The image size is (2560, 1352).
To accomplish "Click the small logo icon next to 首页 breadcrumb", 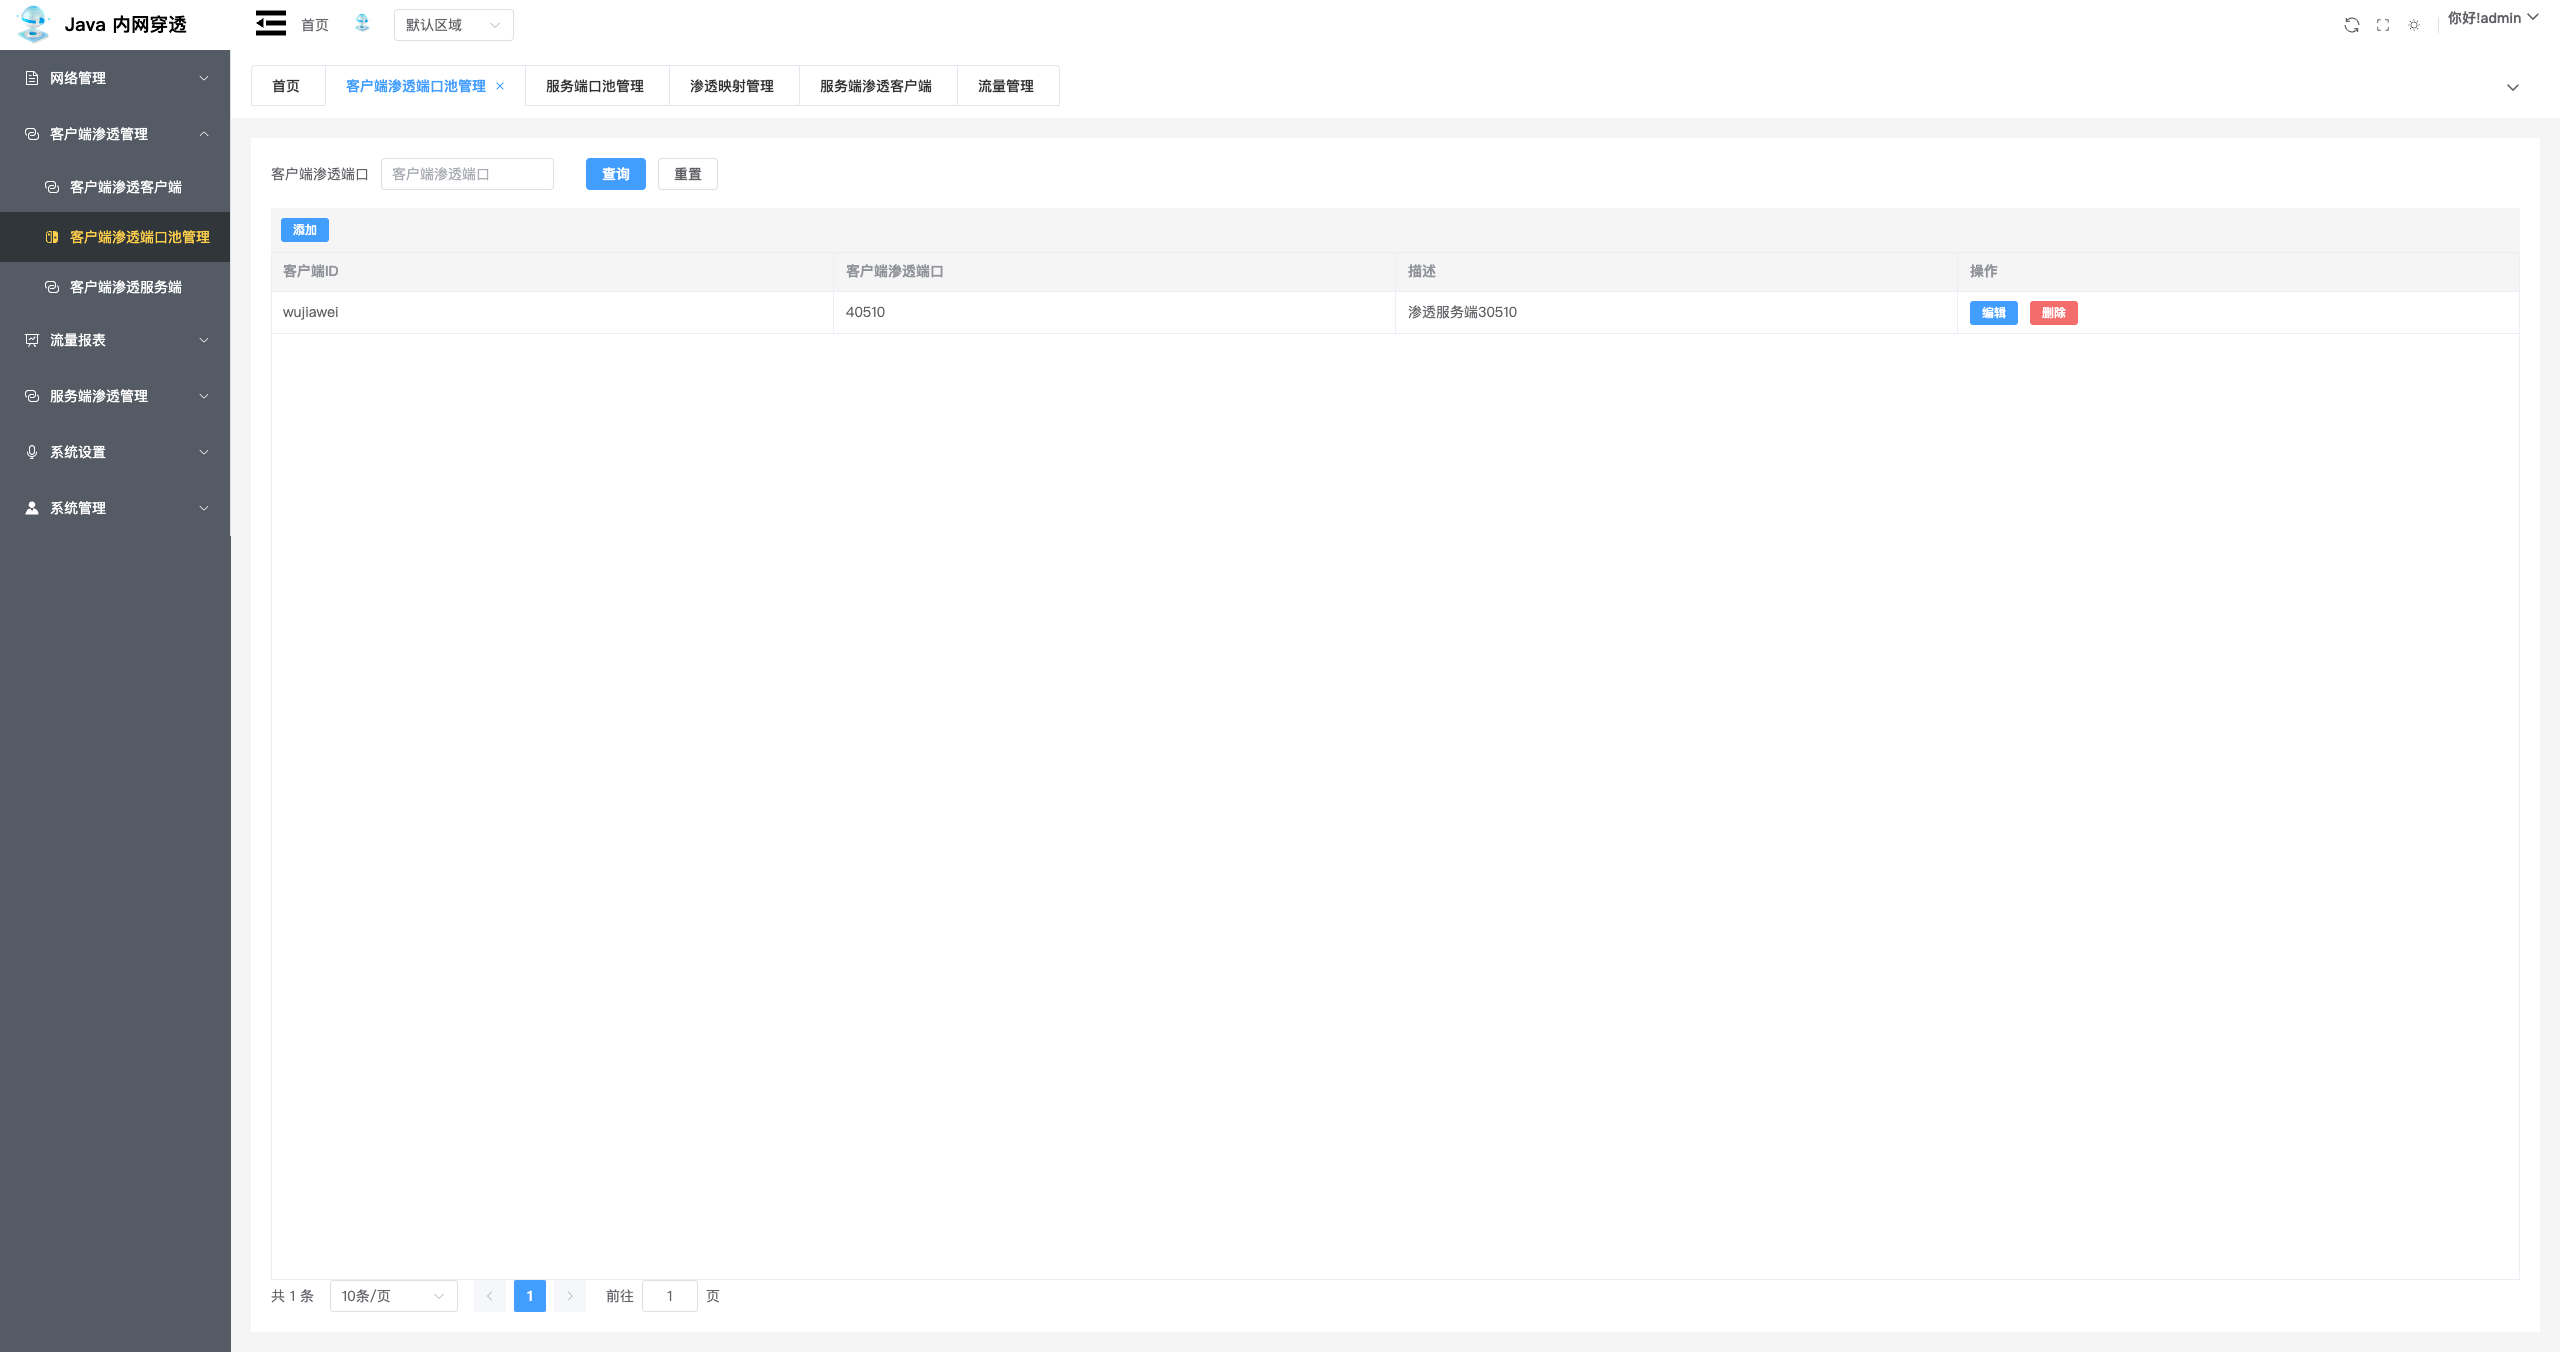I will (x=362, y=23).
